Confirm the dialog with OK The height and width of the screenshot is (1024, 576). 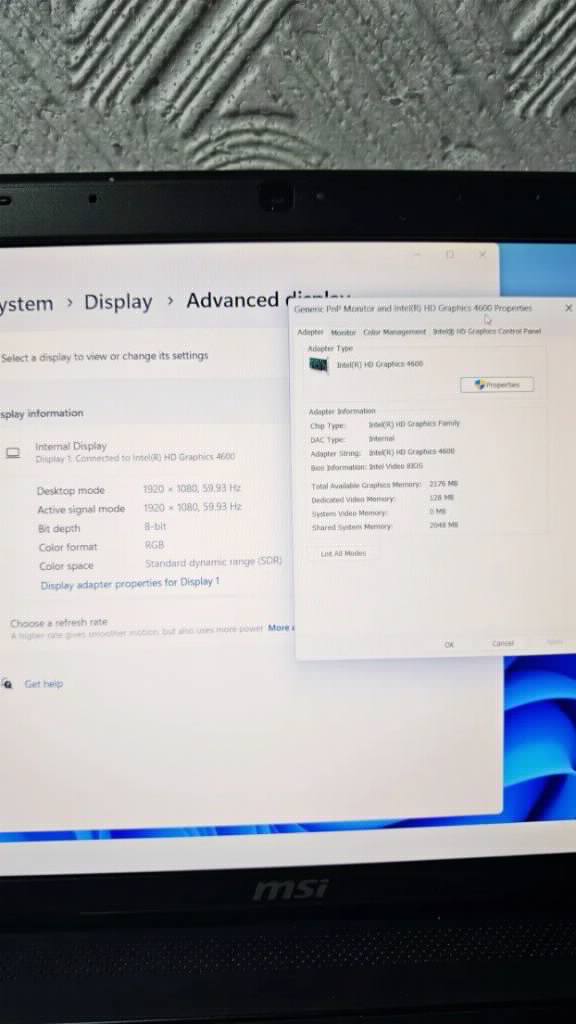click(x=449, y=644)
